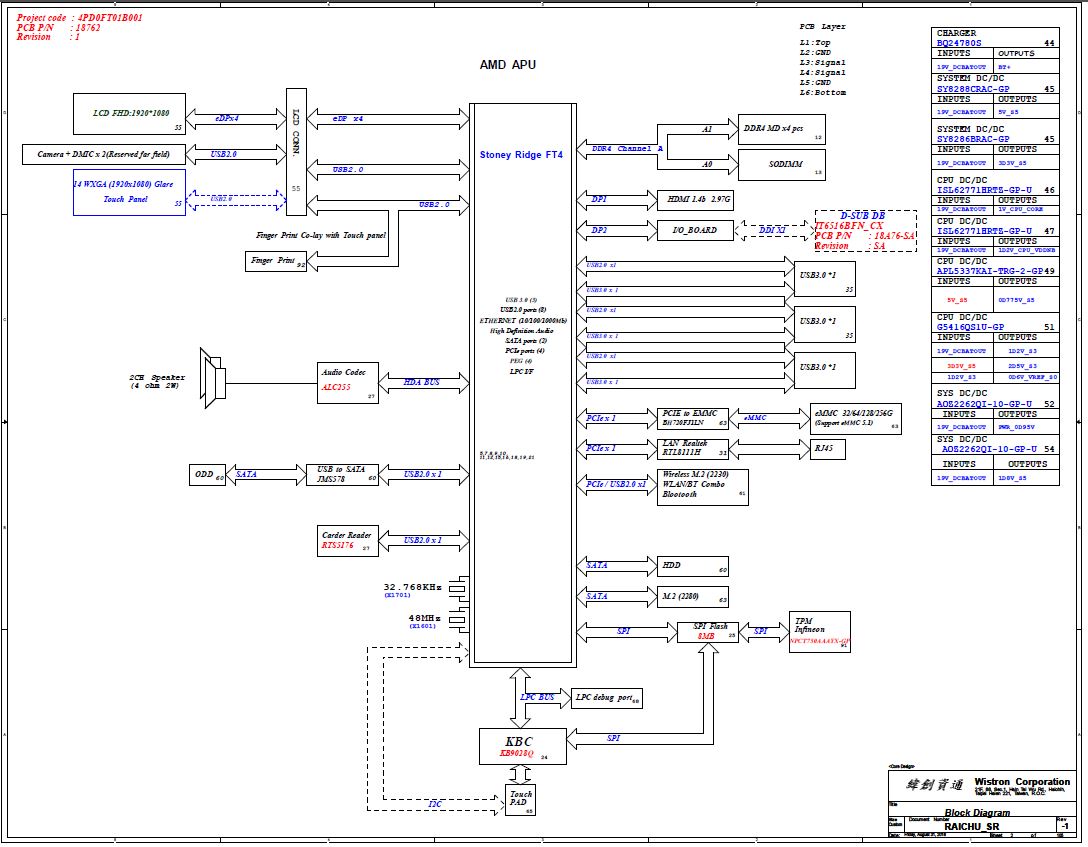Viewport: 1088px width, 847px height.
Task: Select the Wireless M.2 (2230) WLAN/BT block
Action: click(x=702, y=488)
